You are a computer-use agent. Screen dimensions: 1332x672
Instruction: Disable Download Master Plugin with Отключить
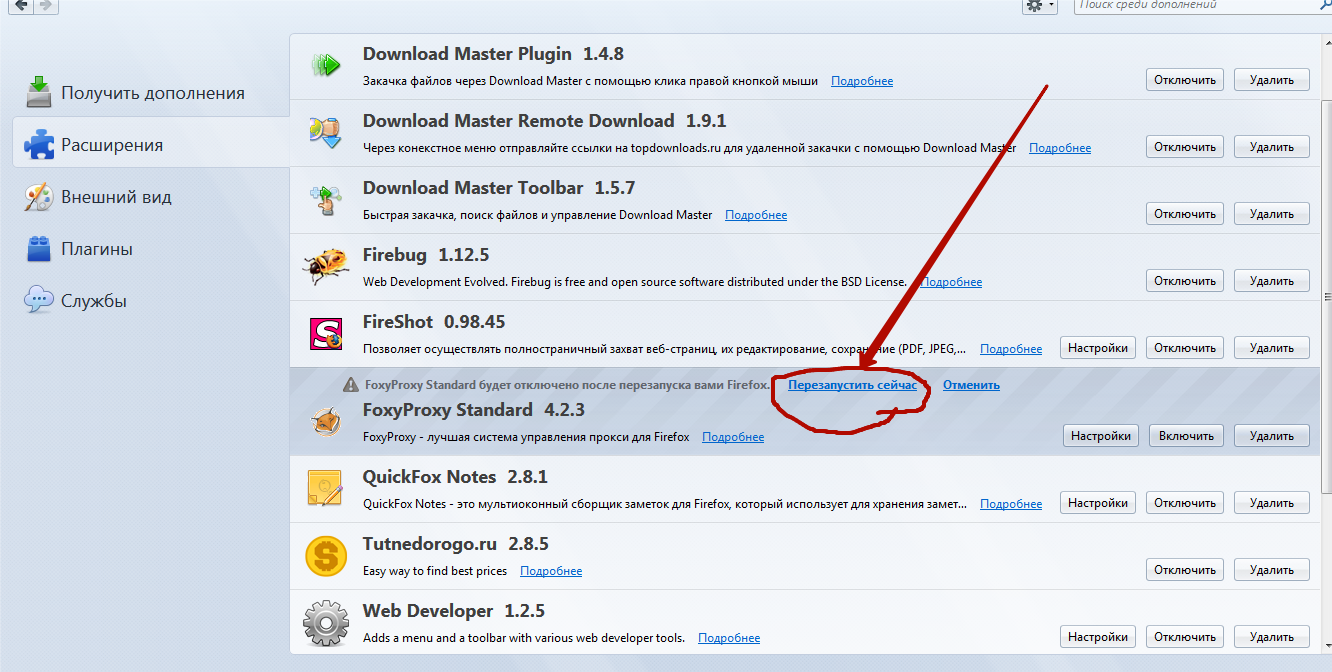pyautogui.click(x=1184, y=80)
